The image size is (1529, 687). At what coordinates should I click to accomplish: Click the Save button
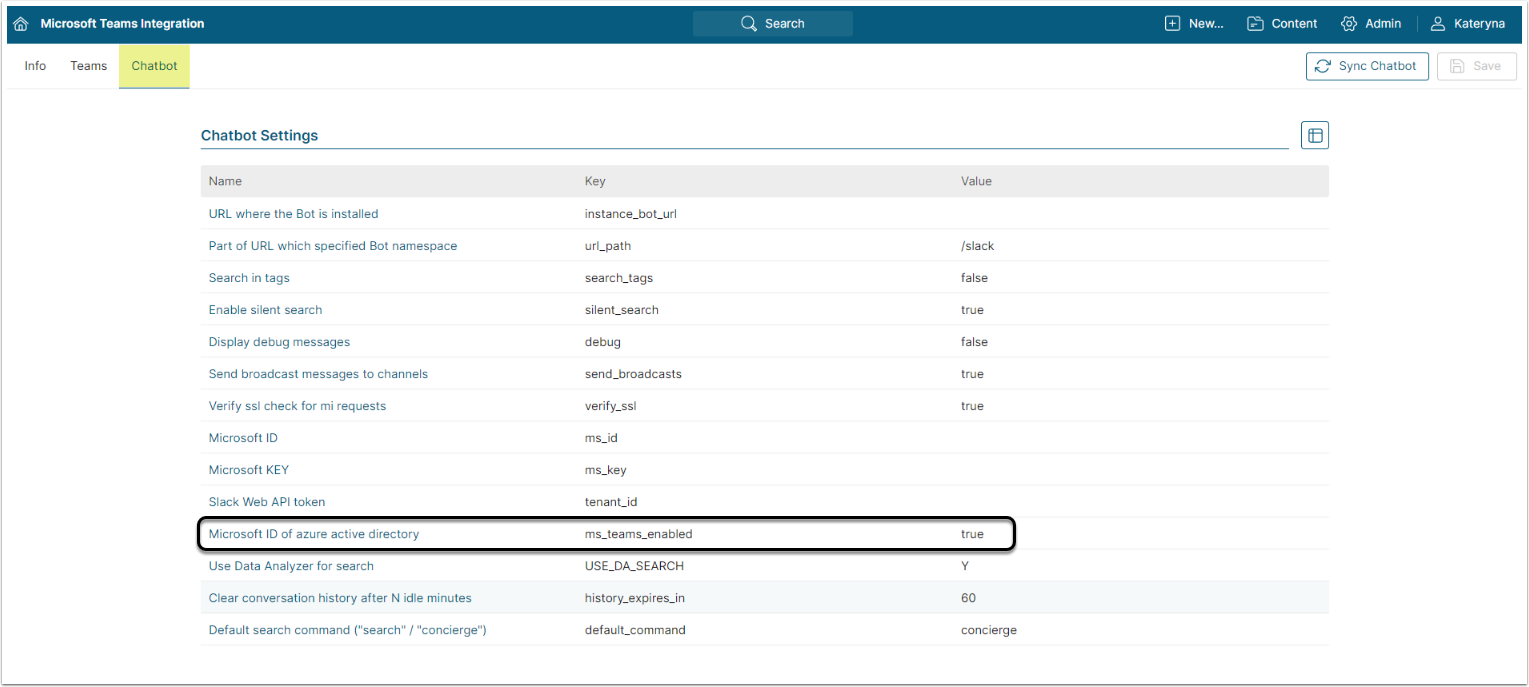coord(1476,66)
